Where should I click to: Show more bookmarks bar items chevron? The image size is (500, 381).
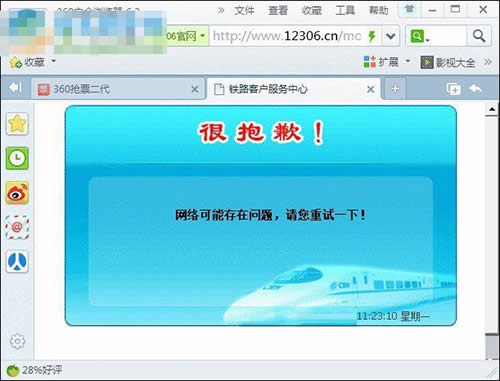point(487,62)
